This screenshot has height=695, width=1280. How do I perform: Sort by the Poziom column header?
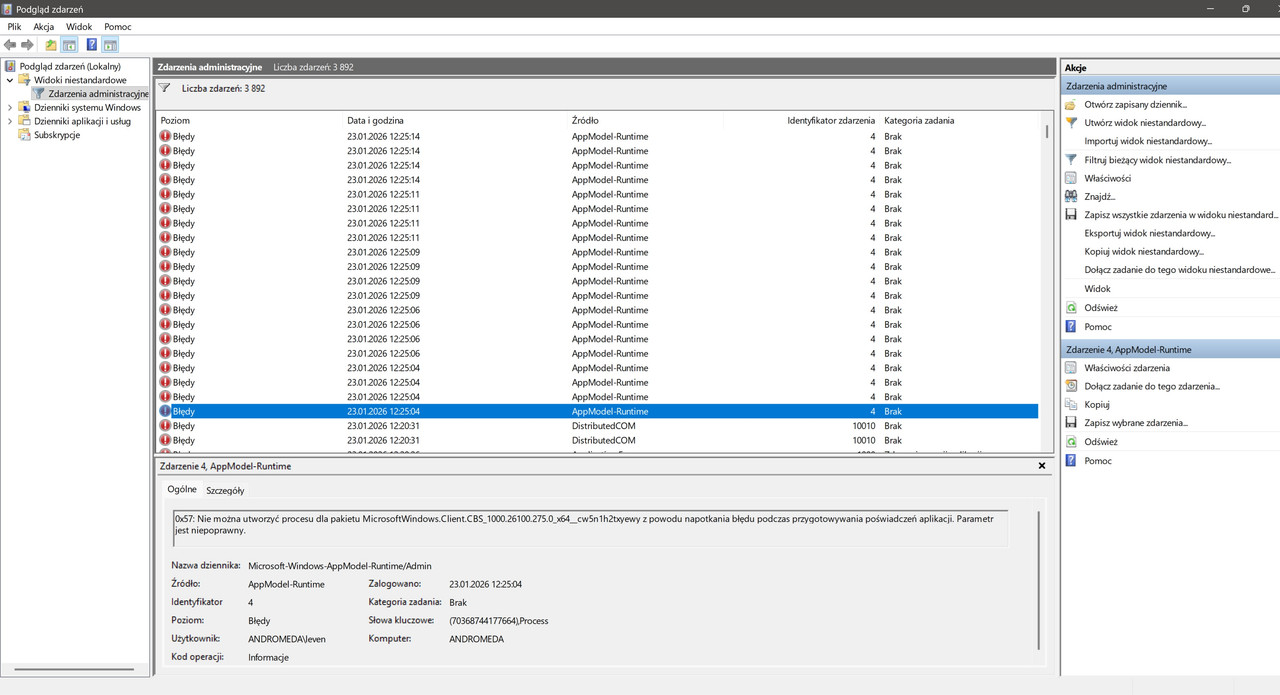(x=175, y=120)
